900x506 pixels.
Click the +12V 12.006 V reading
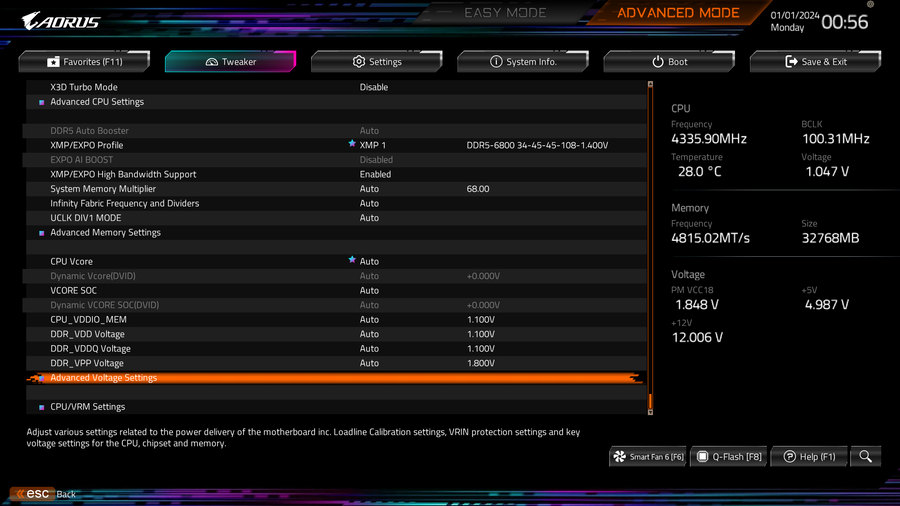[697, 337]
